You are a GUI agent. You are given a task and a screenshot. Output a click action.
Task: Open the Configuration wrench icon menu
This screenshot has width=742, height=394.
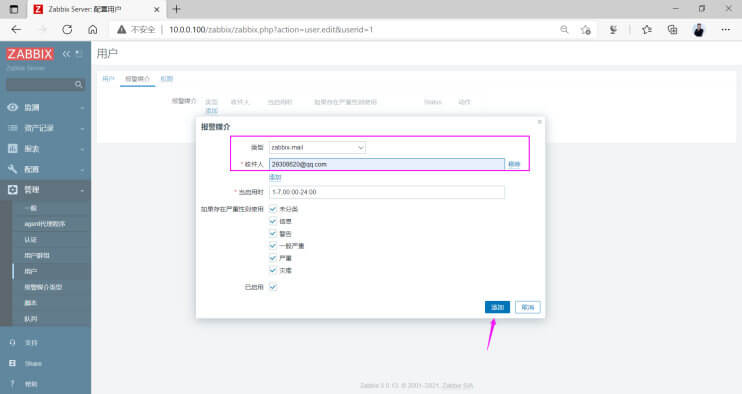click(x=13, y=169)
